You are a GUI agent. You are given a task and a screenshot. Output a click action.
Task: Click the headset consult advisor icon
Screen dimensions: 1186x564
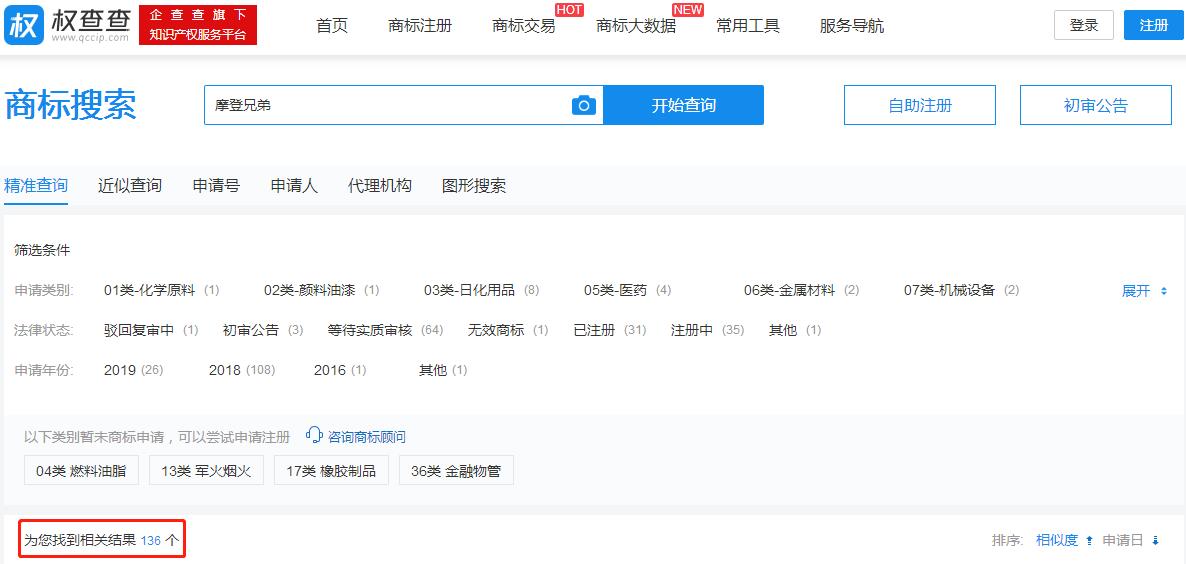coord(315,436)
